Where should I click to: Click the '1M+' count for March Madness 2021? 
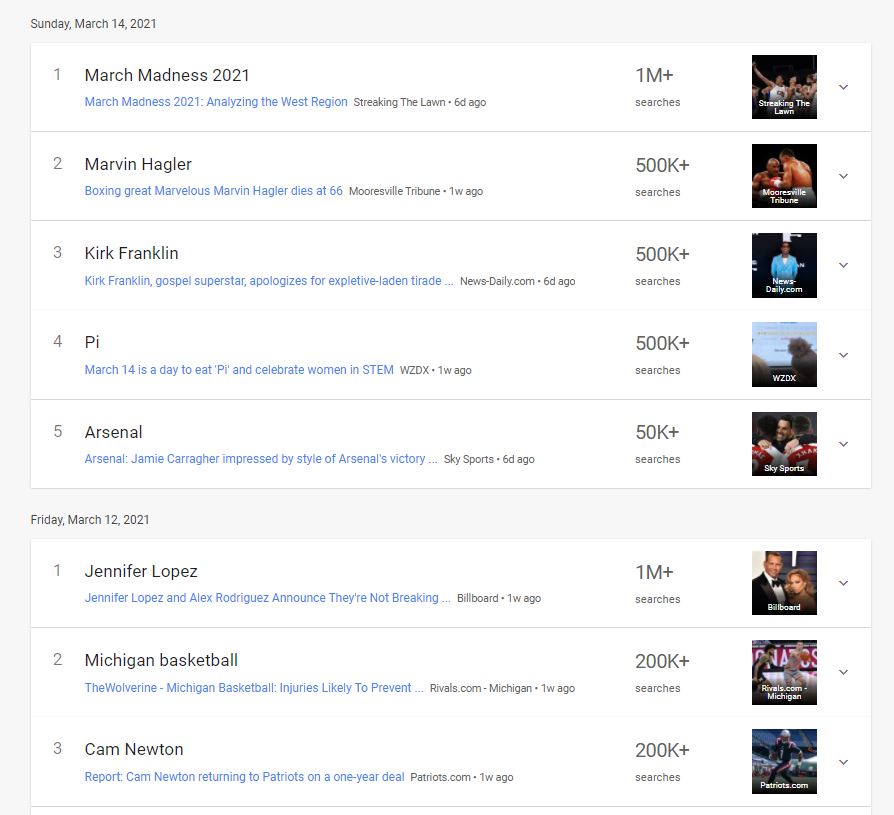(x=655, y=75)
